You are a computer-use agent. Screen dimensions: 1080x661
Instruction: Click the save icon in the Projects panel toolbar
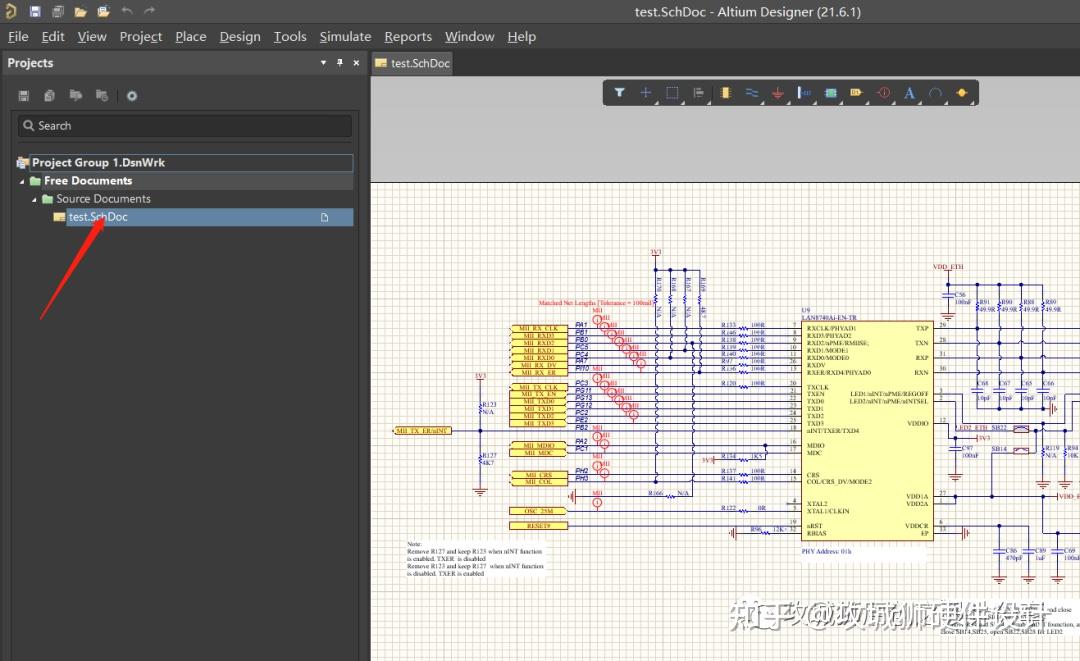pos(22,95)
